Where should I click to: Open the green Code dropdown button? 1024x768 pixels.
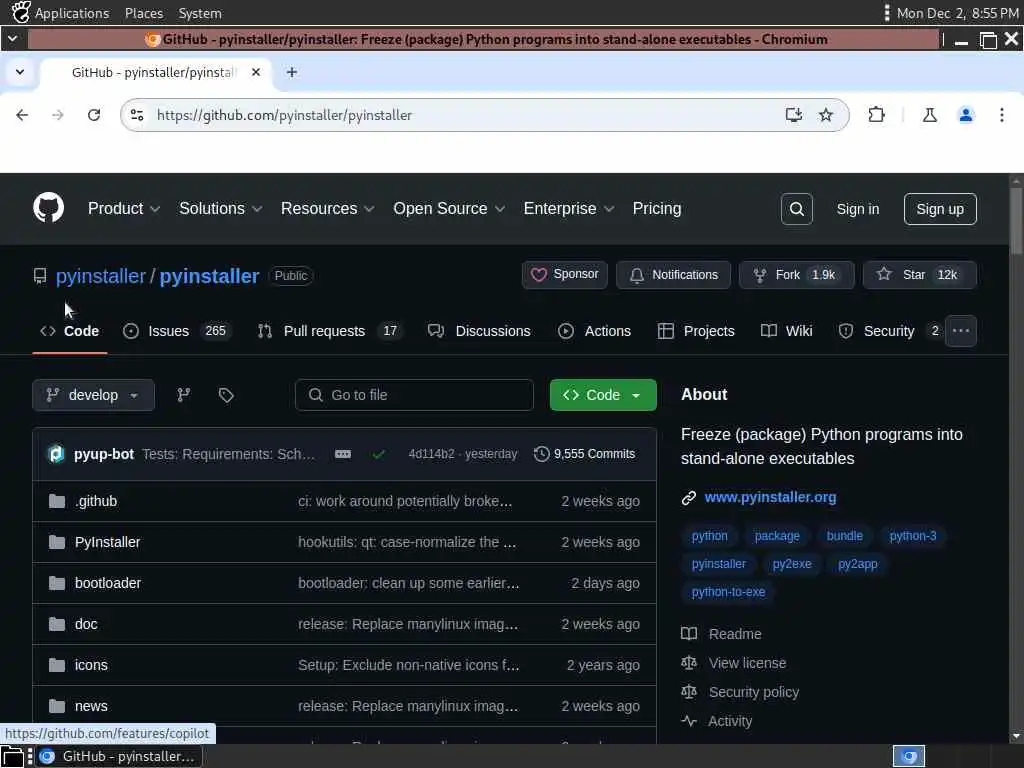(x=603, y=395)
